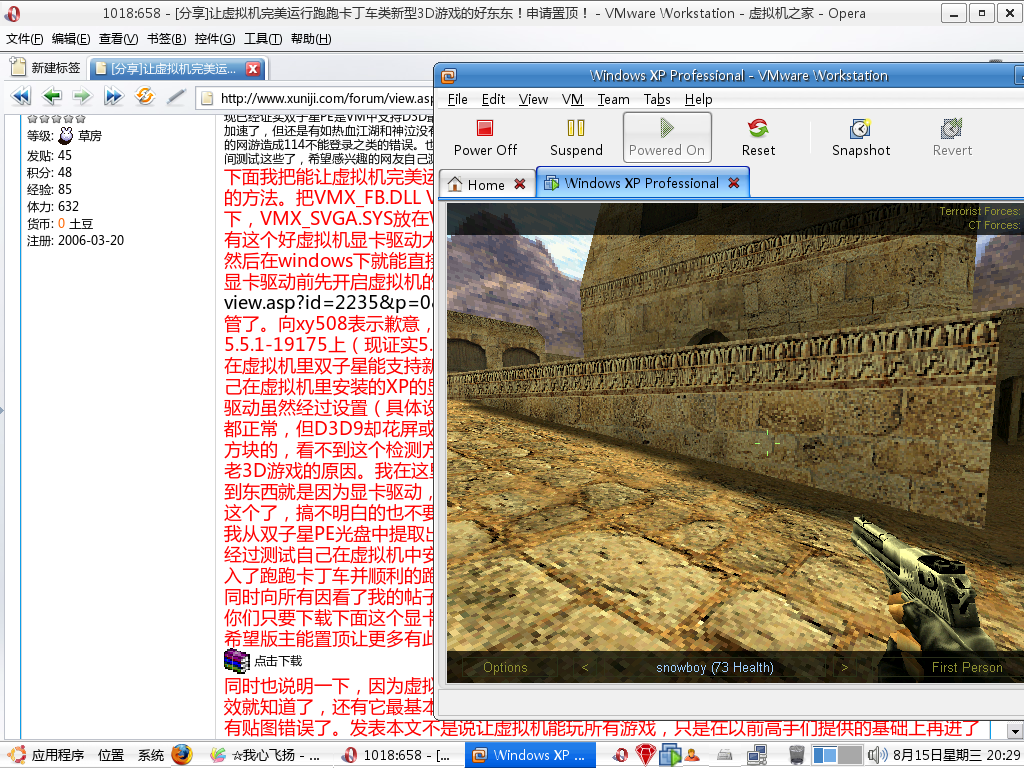Open the 位置 places menu

[110, 755]
